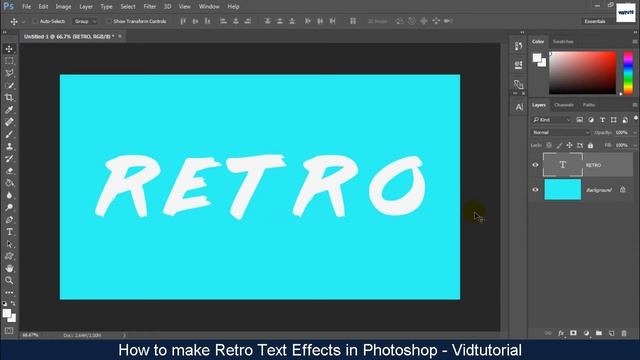
Task: Hide the Background layer
Action: (535, 190)
